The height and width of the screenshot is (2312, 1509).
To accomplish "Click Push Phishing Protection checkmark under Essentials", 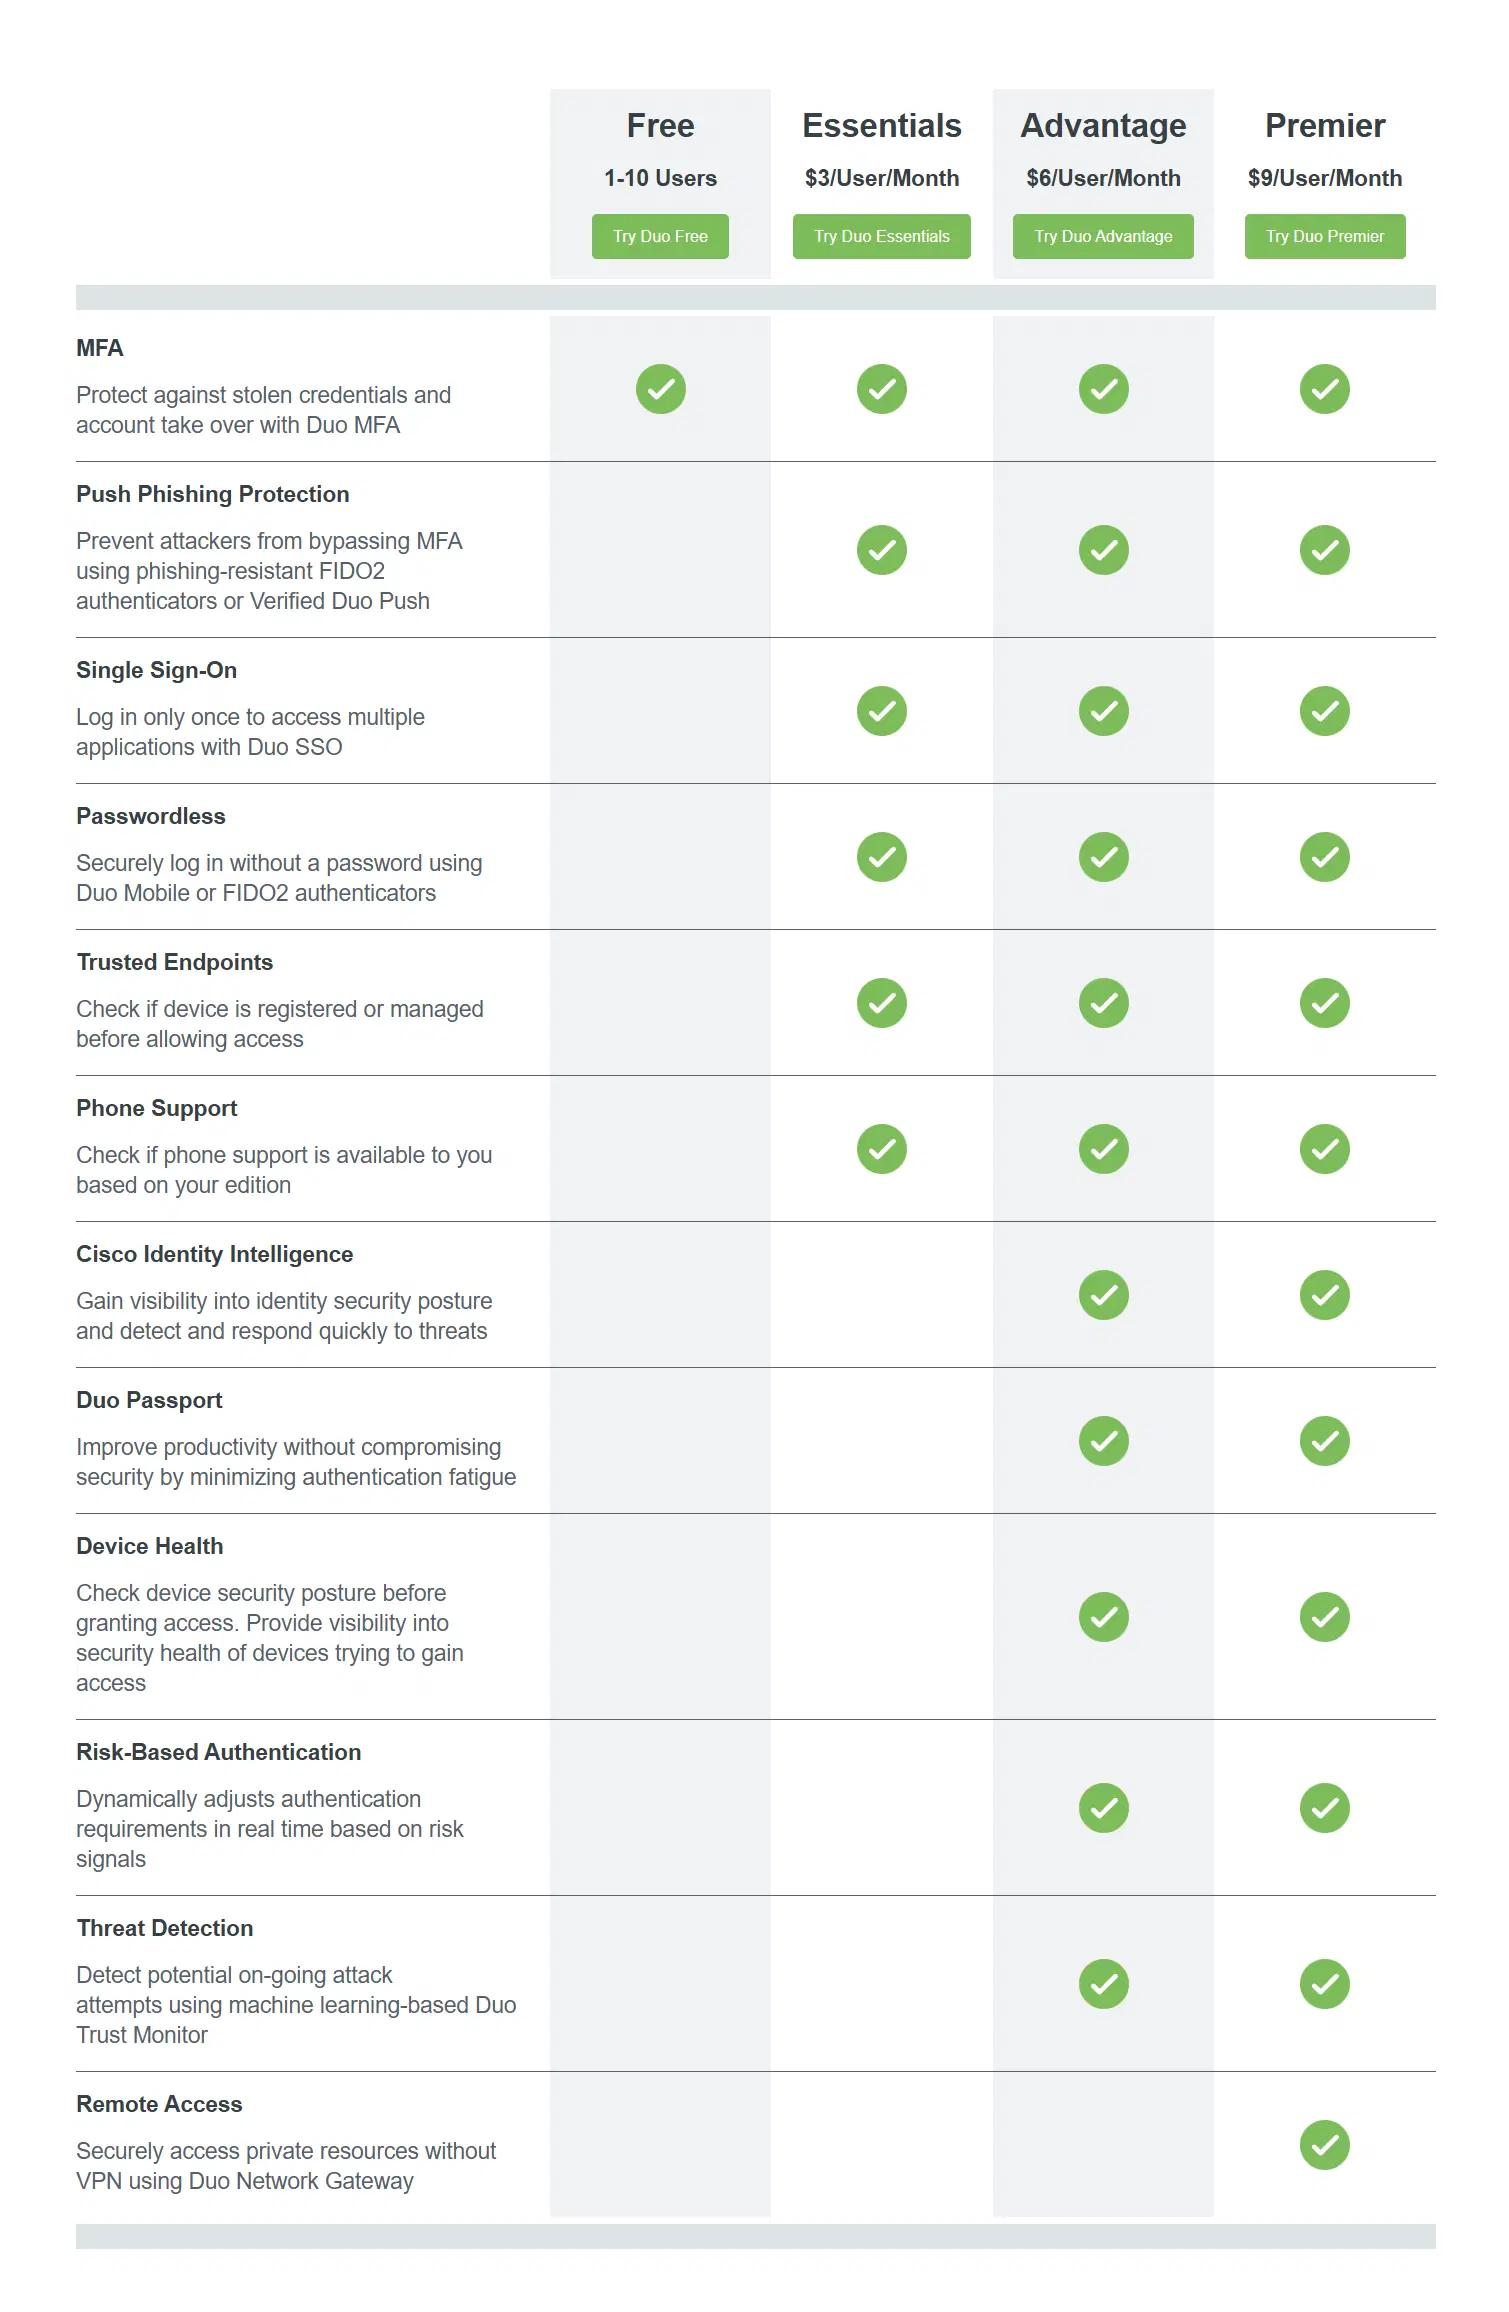I will (x=882, y=550).
